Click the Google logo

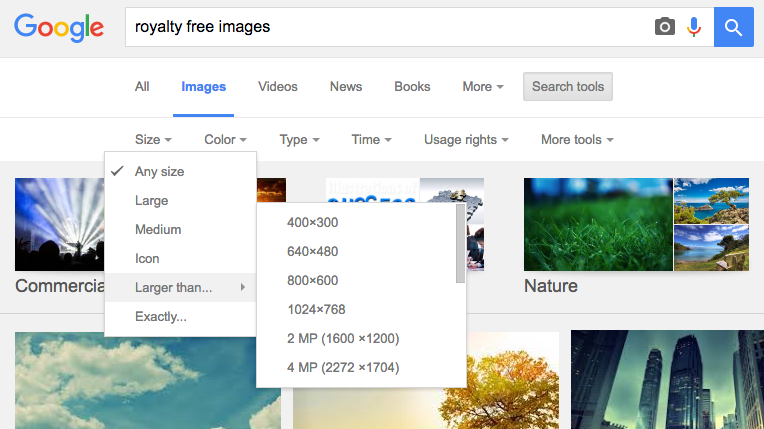coord(58,27)
